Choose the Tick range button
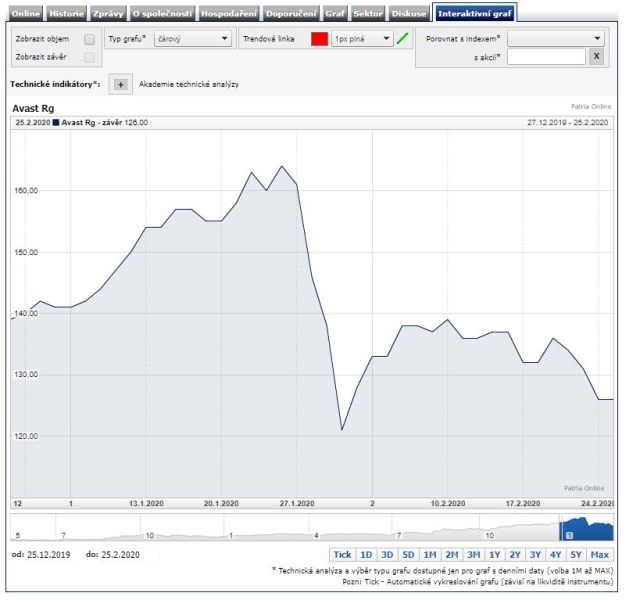The height and width of the screenshot is (600, 640). click(x=342, y=554)
